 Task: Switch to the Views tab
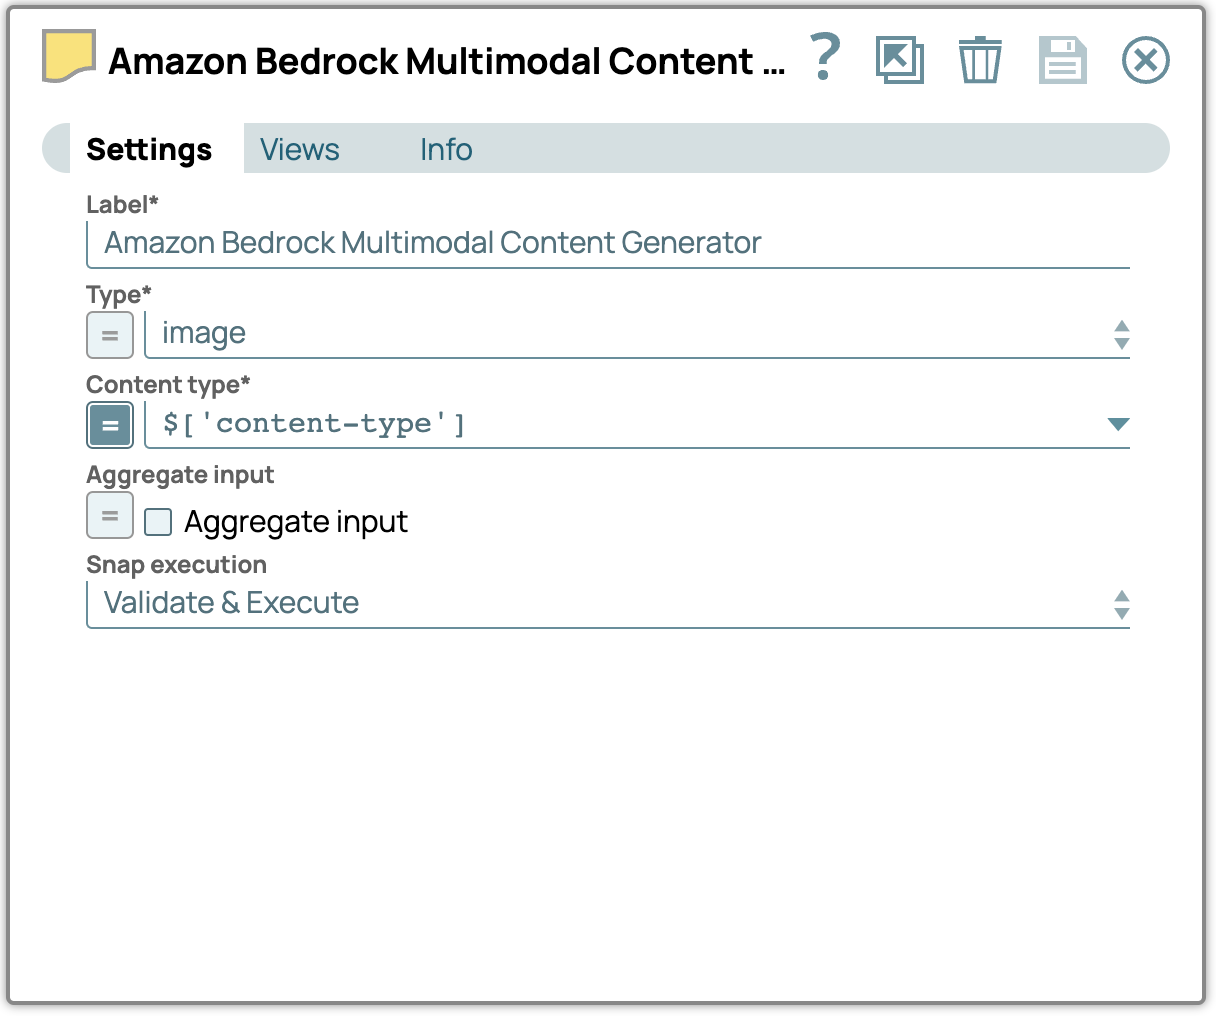coord(300,150)
